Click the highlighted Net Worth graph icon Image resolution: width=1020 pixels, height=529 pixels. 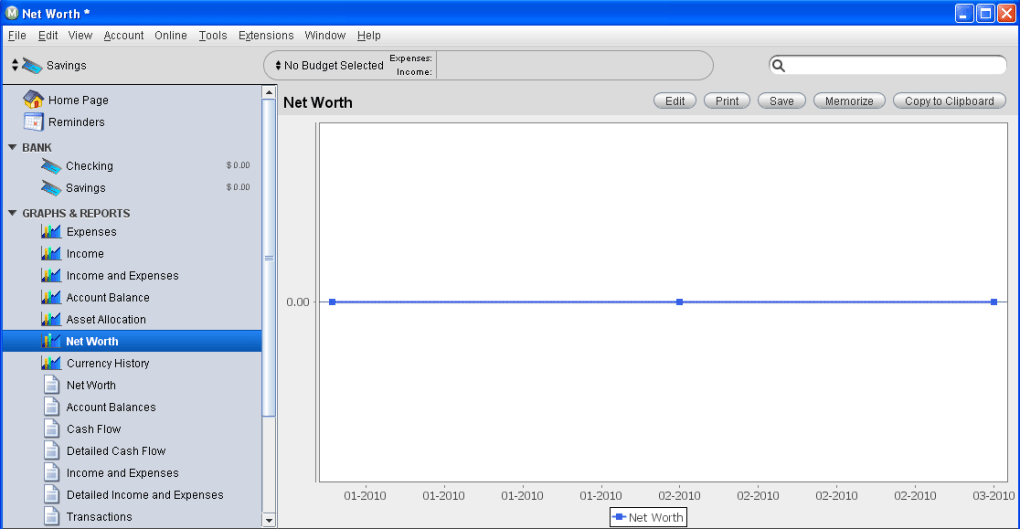pos(51,341)
